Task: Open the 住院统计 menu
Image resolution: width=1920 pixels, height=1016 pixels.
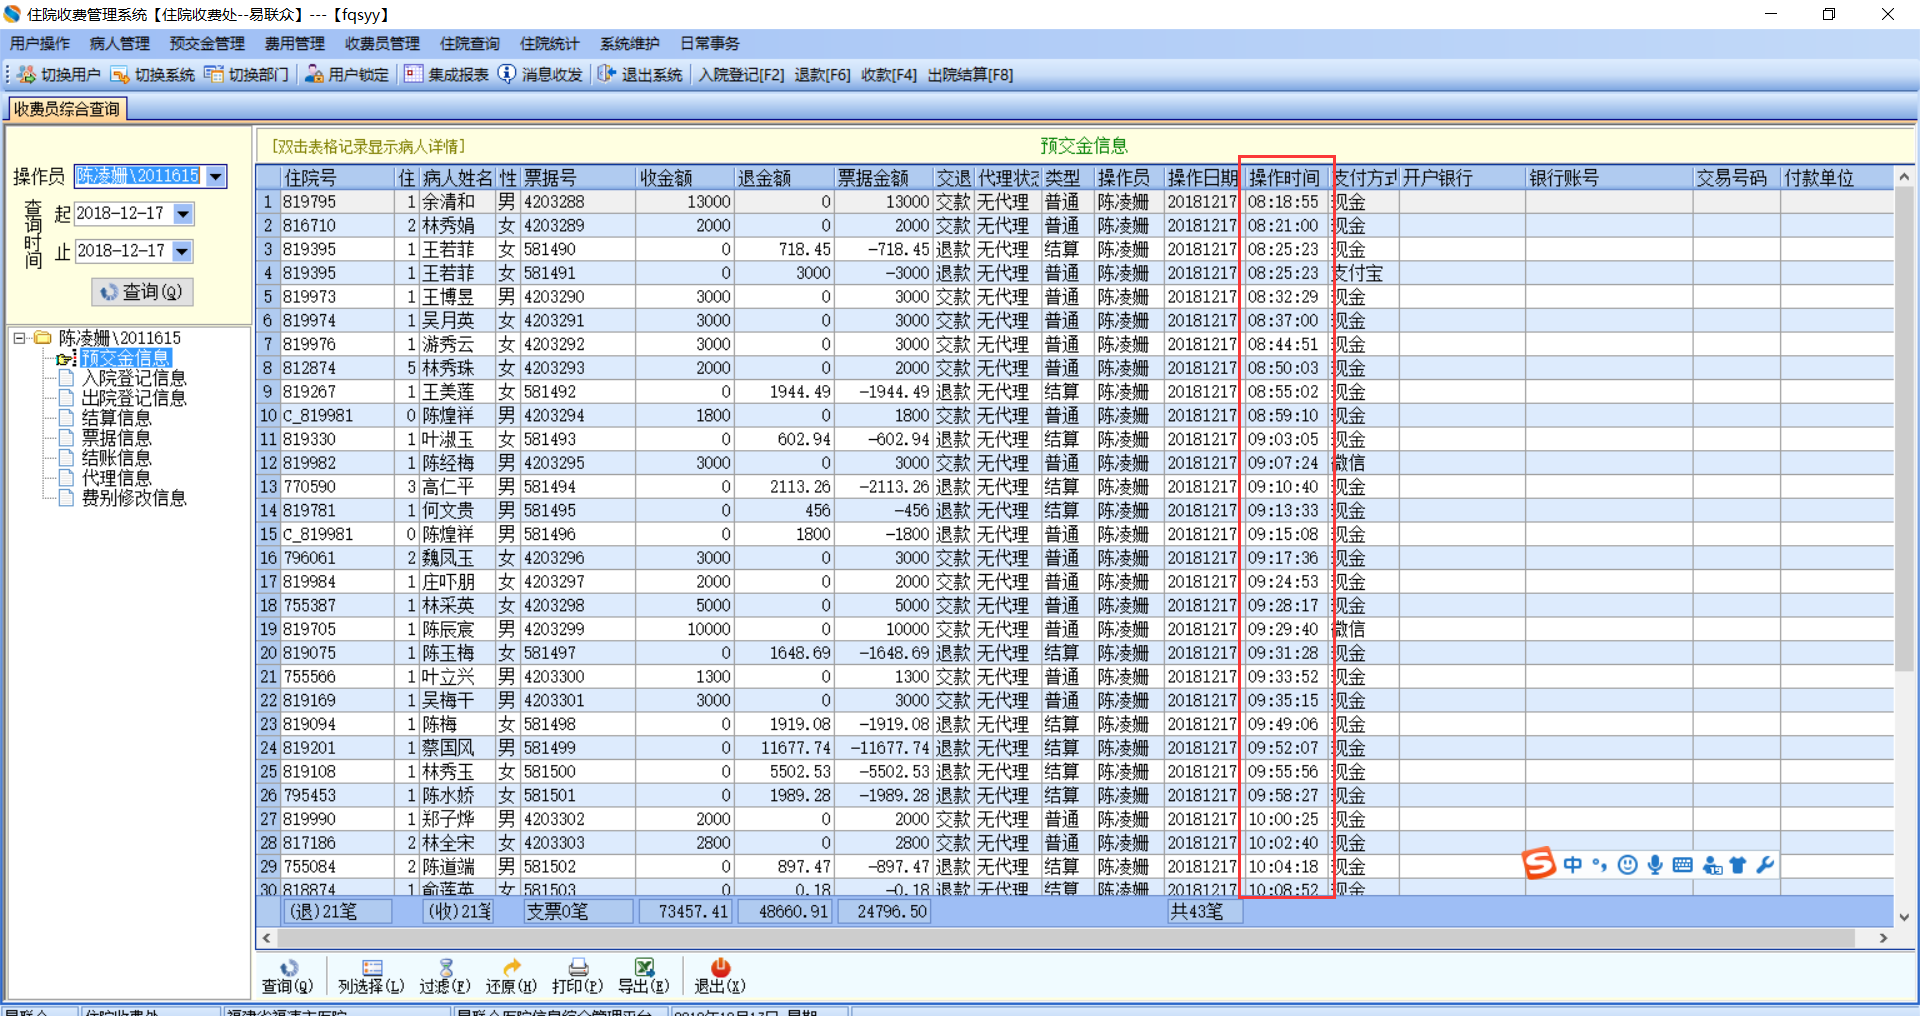Action: click(549, 44)
